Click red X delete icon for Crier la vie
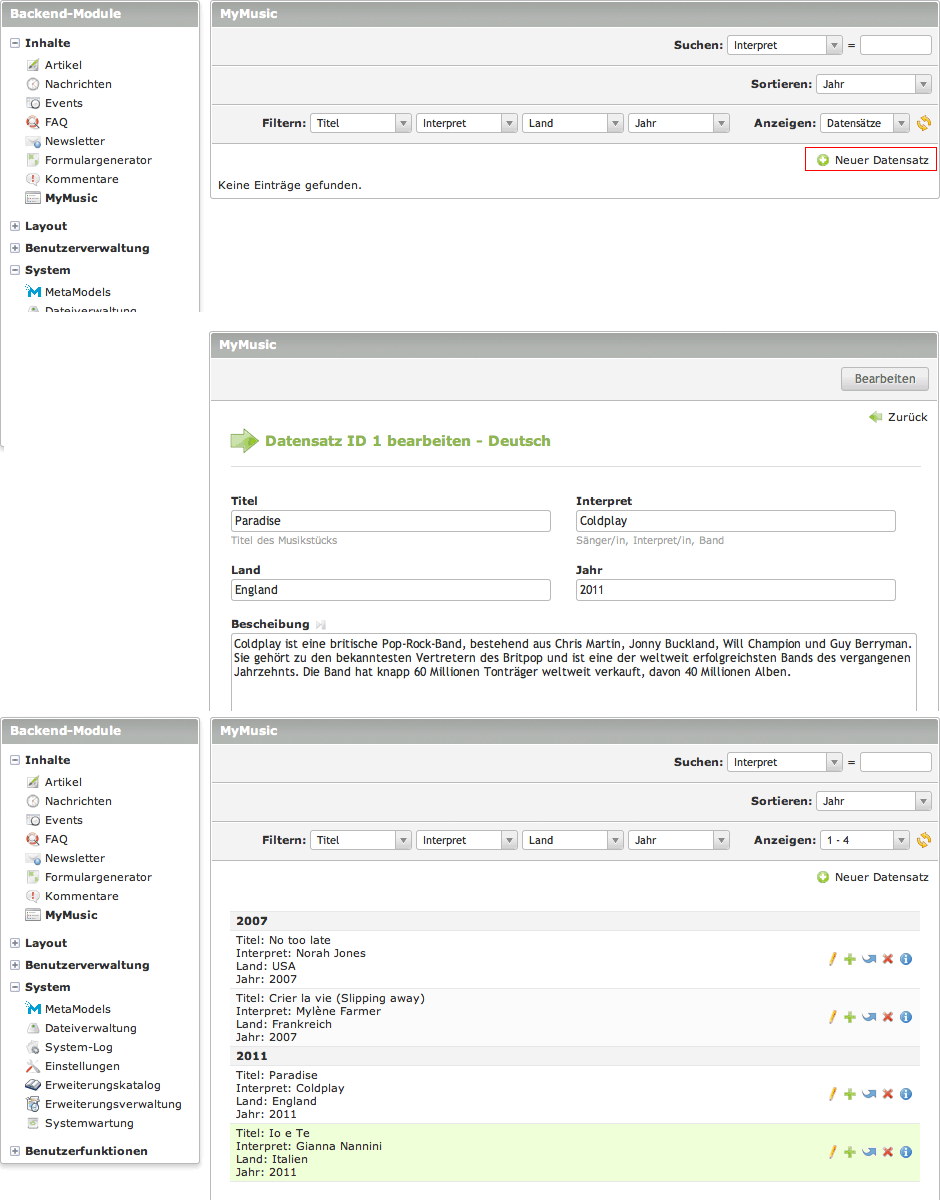Viewport: 940px width, 1200px height. click(x=887, y=1017)
